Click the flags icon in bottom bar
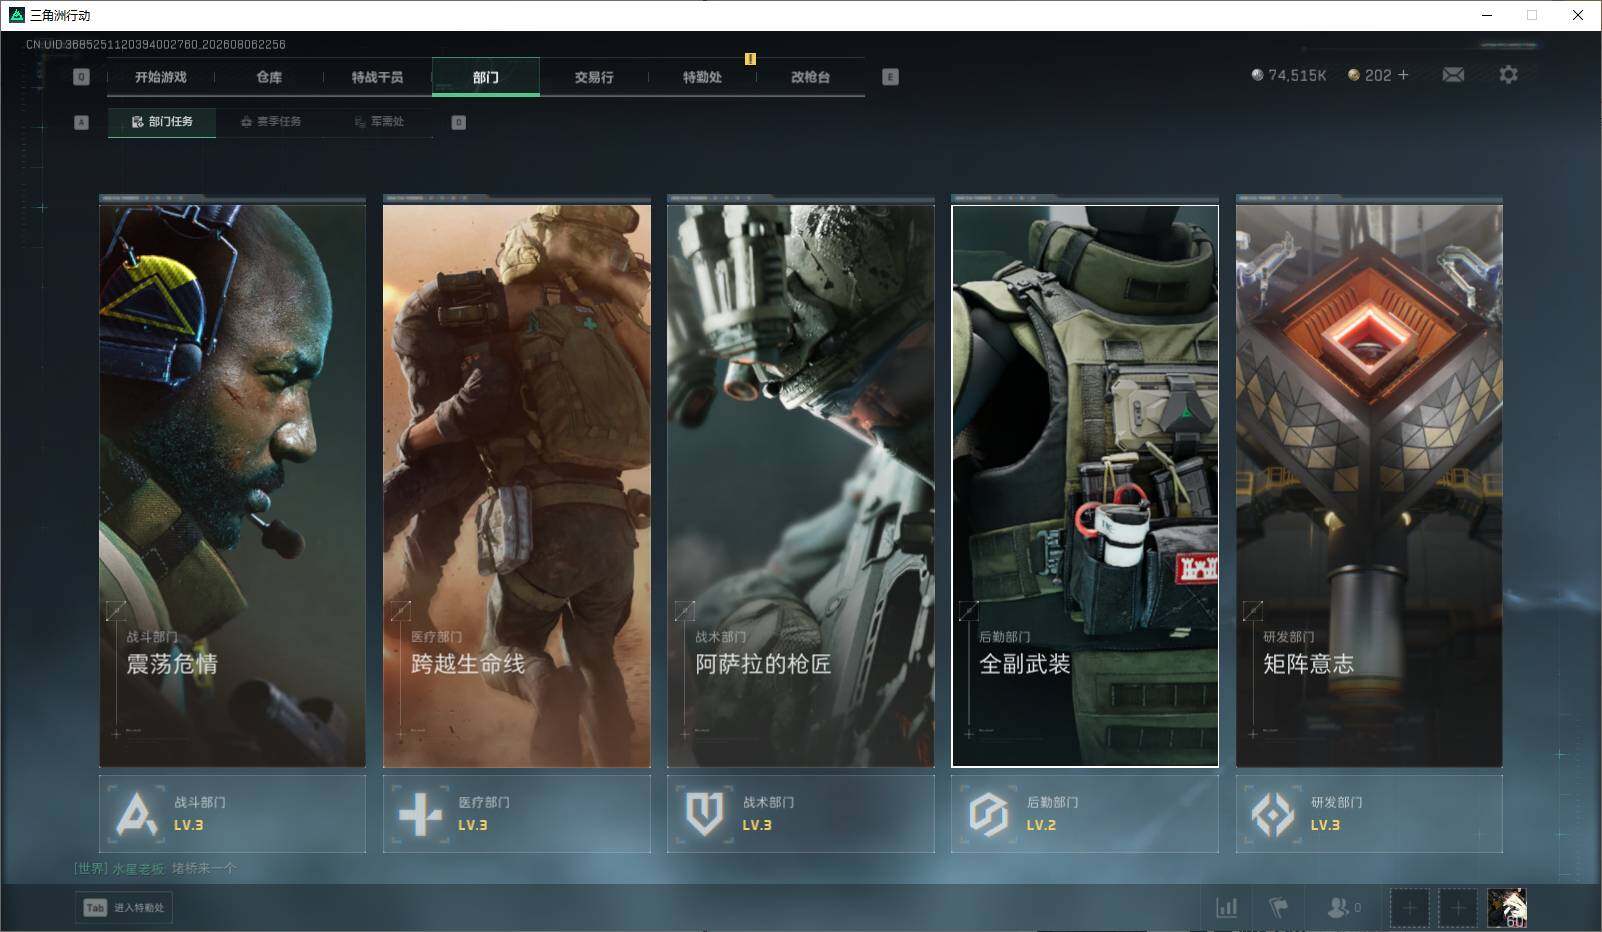The height and width of the screenshot is (932, 1602). tap(1279, 908)
